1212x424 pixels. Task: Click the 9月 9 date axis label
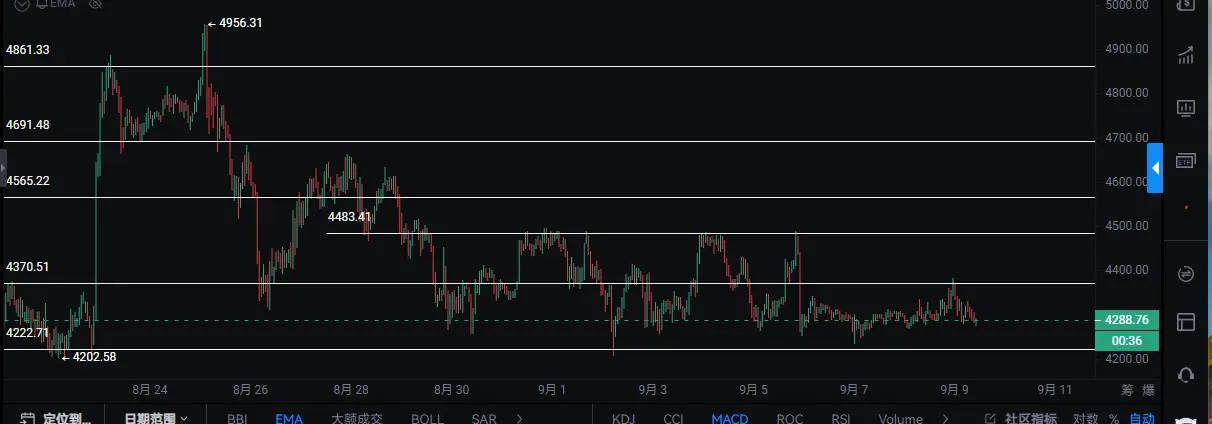[955, 390]
